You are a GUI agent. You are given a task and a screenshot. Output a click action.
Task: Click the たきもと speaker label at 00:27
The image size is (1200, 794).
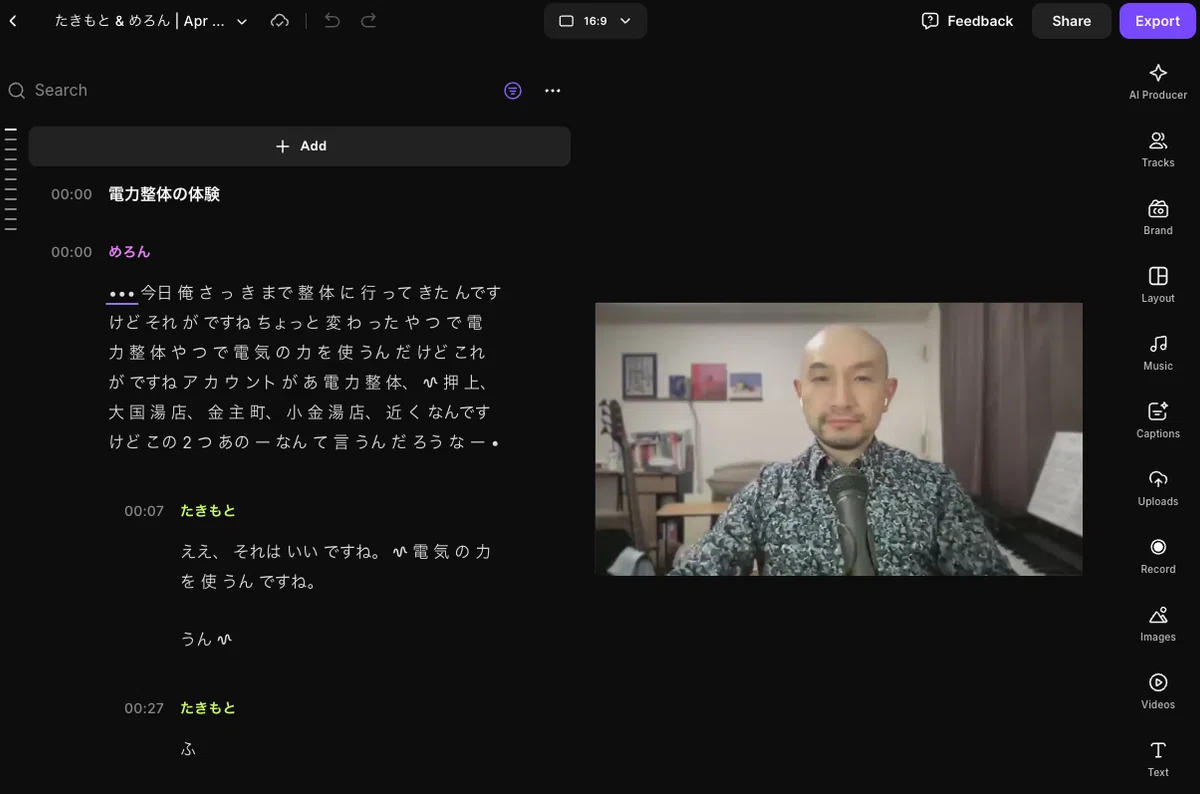[x=208, y=708]
